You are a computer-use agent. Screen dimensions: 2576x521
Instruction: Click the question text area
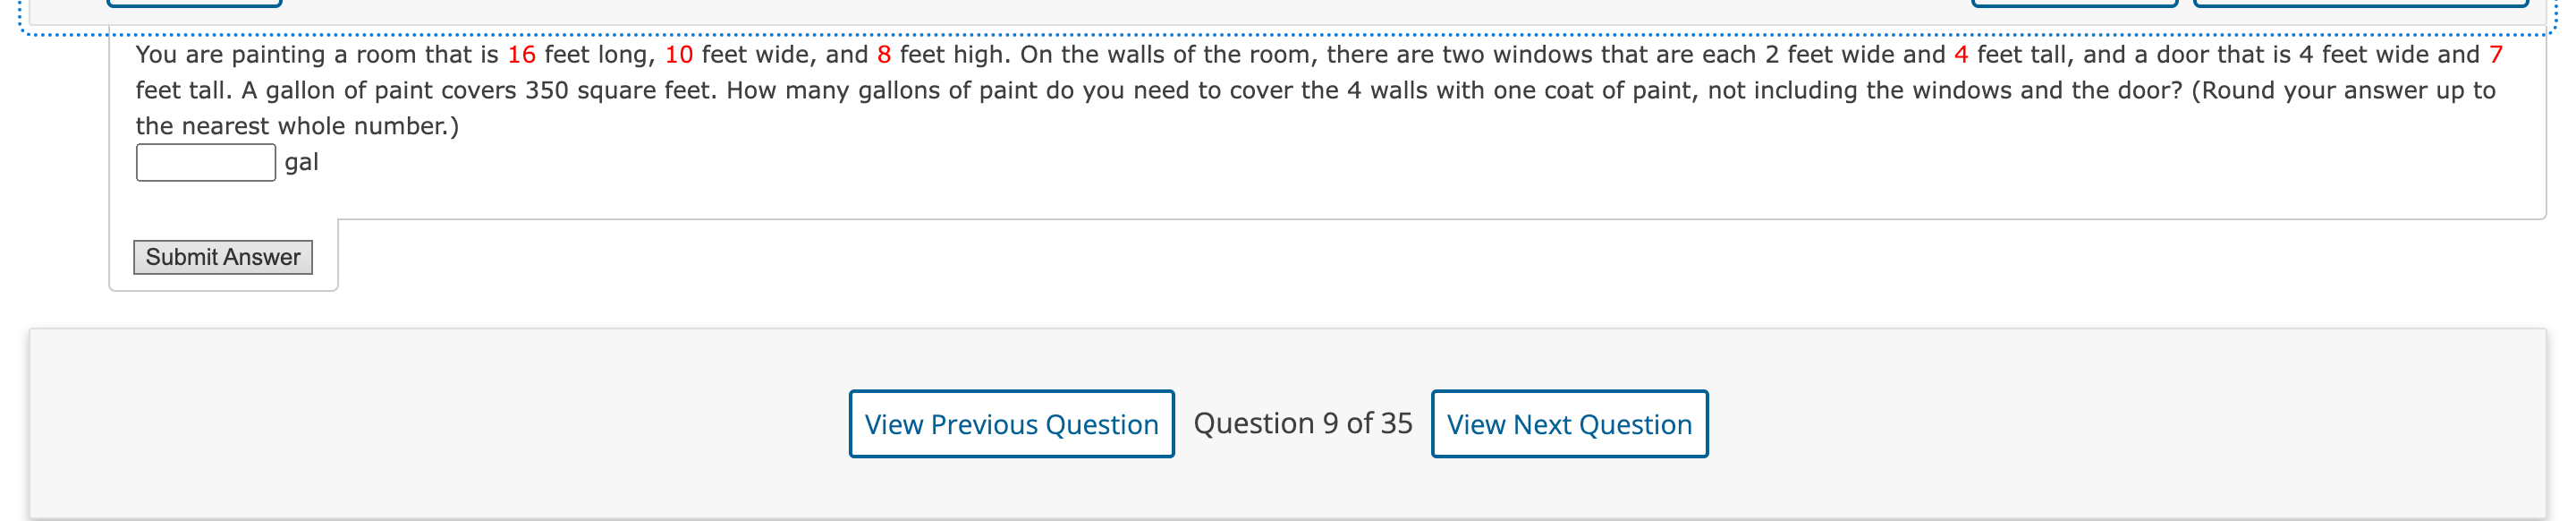click(x=1200, y=90)
